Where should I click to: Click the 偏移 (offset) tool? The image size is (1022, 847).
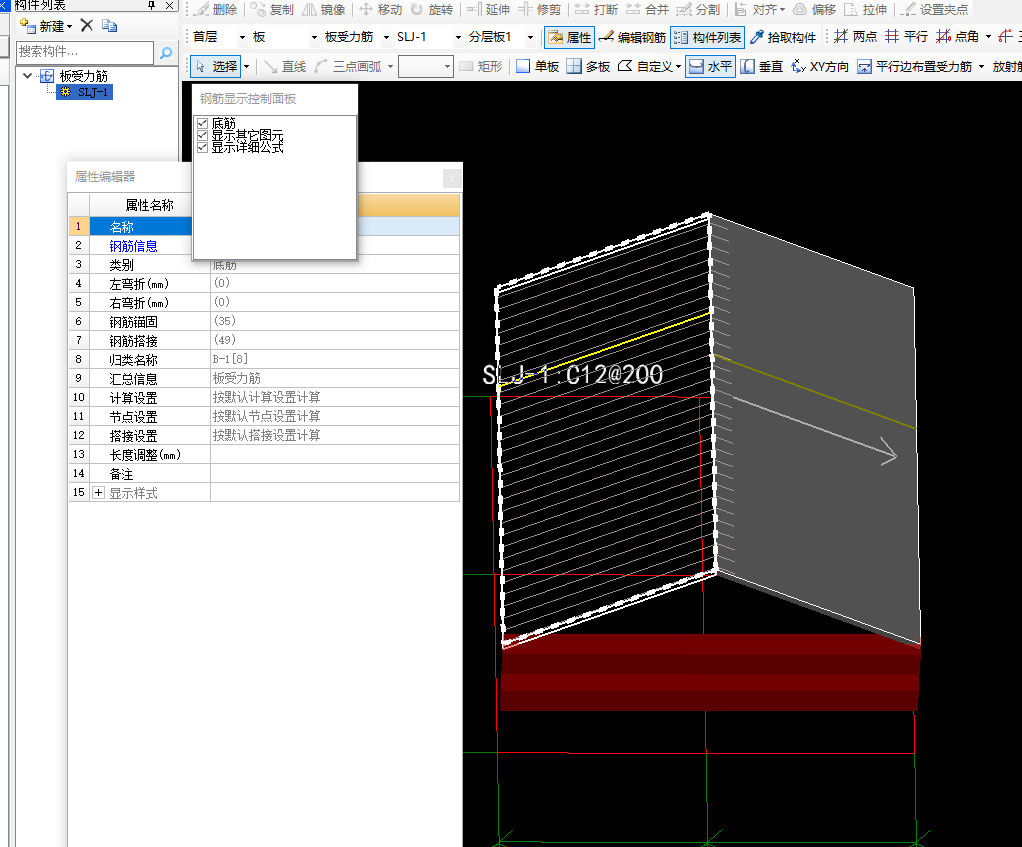tap(814, 10)
